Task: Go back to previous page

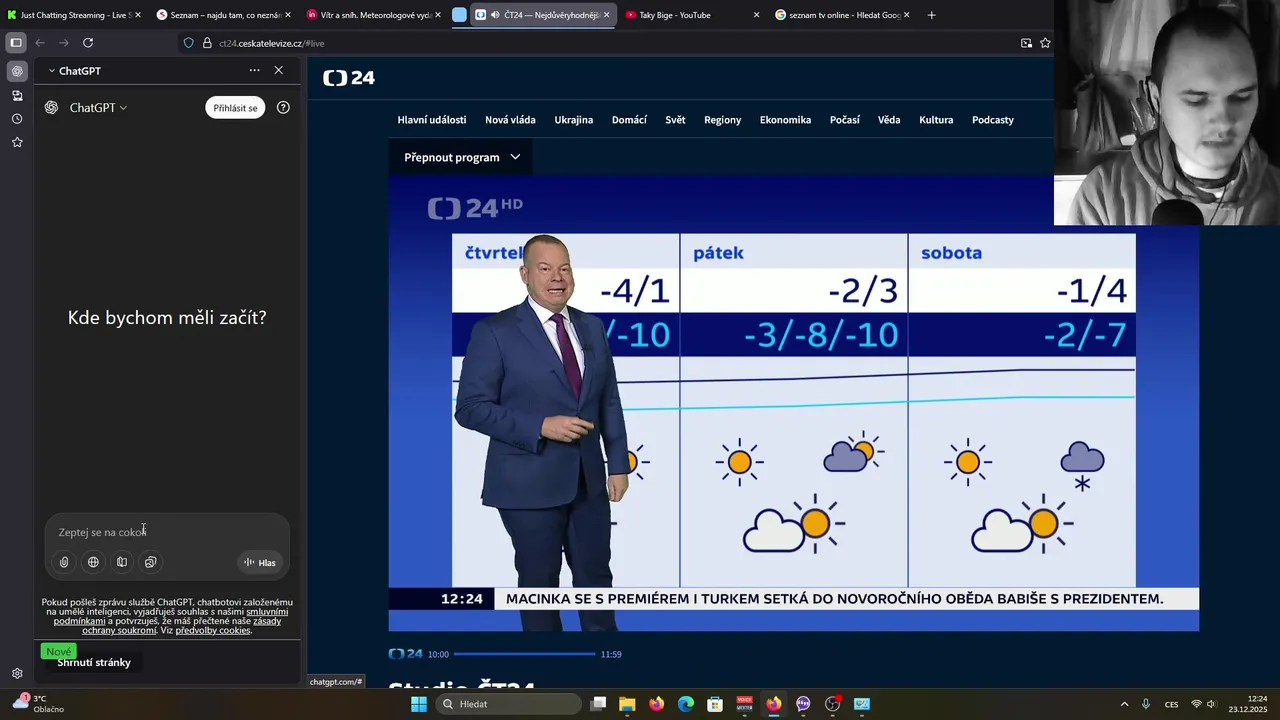Action: coord(40,43)
